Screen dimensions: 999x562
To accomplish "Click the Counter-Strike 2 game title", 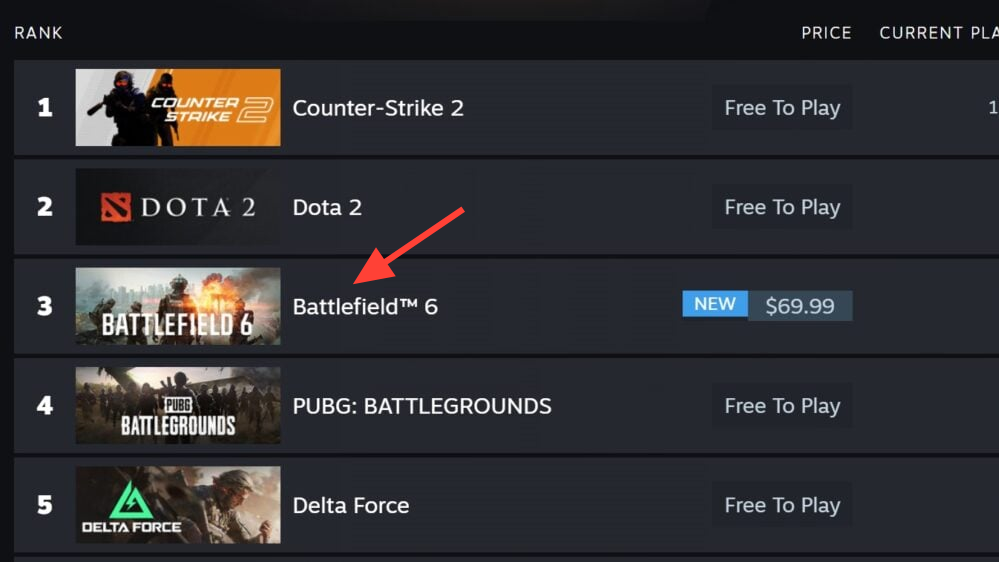I will tap(378, 108).
